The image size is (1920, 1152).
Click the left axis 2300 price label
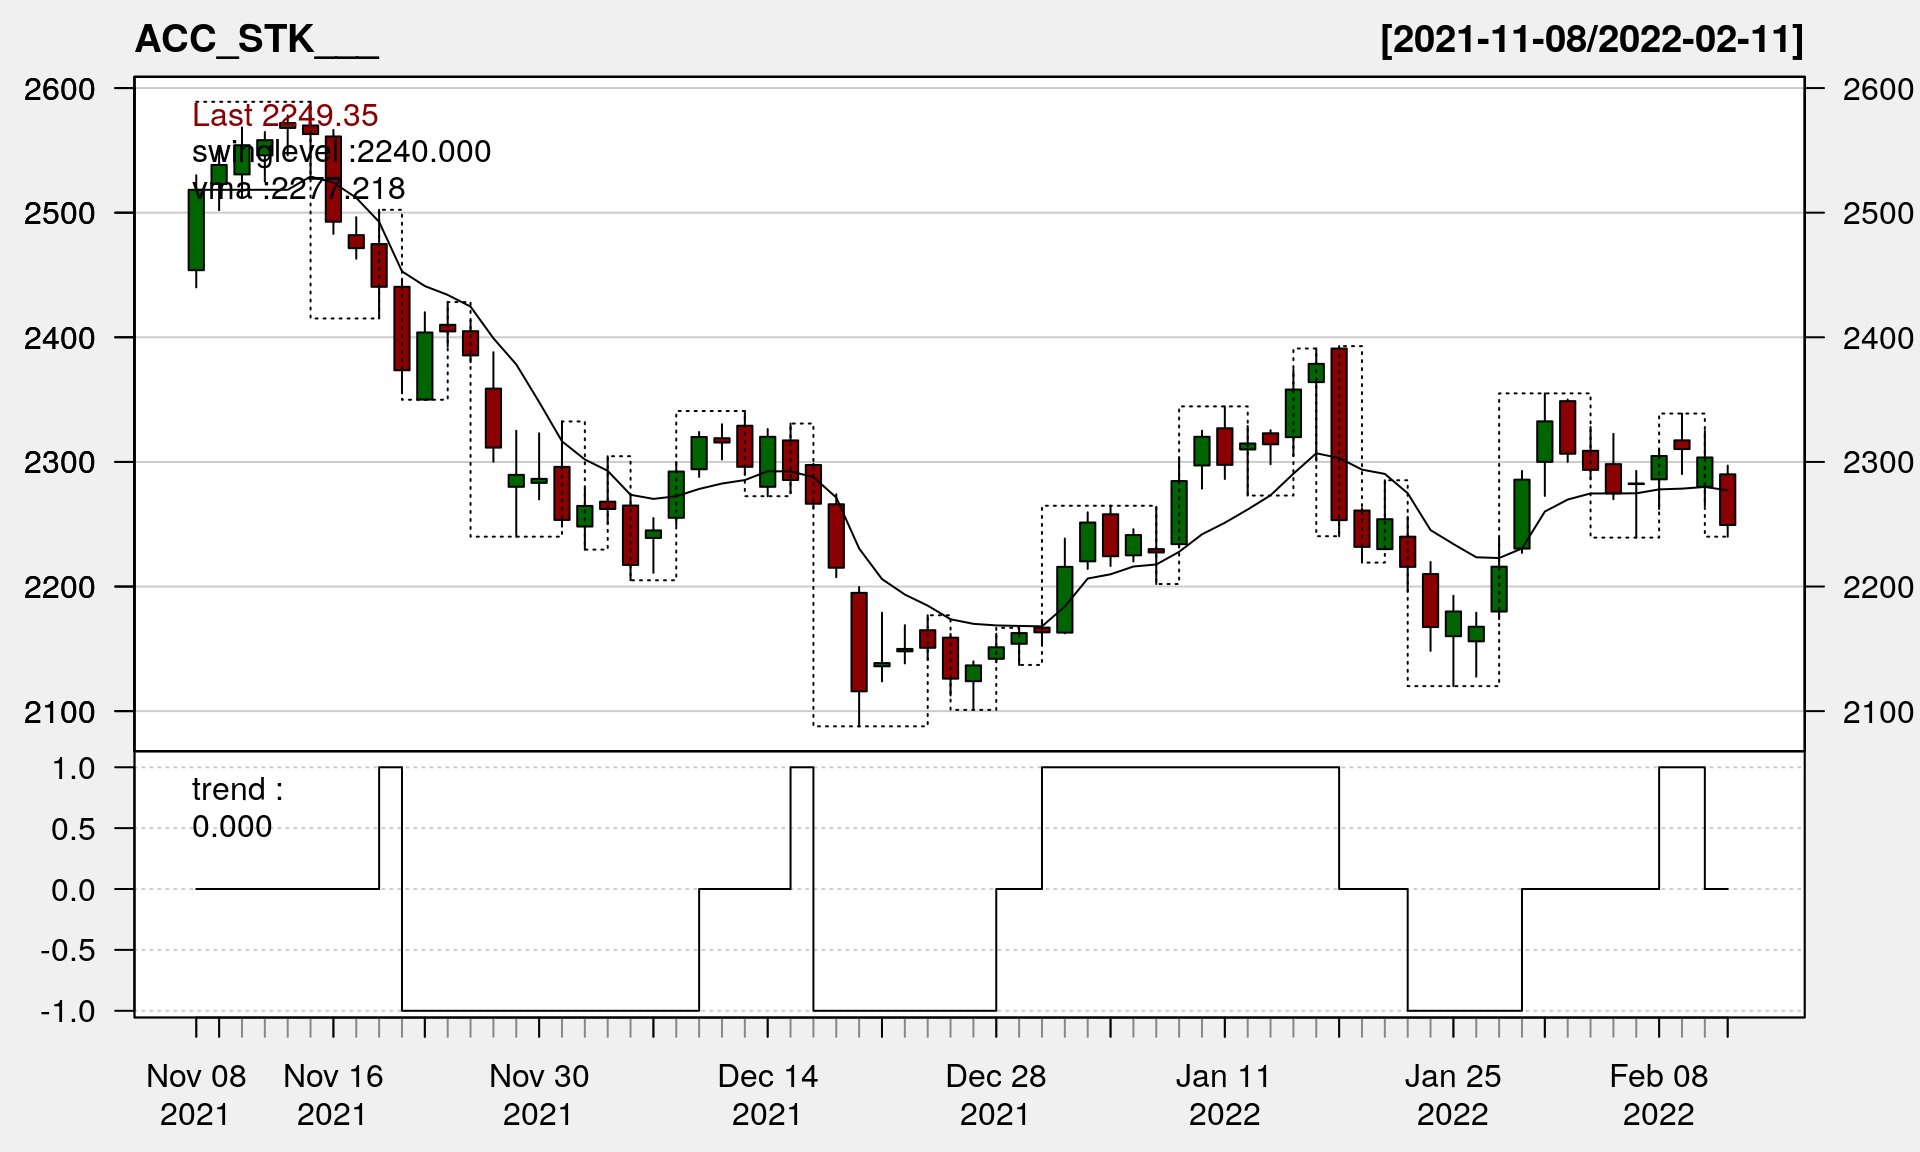[60, 463]
